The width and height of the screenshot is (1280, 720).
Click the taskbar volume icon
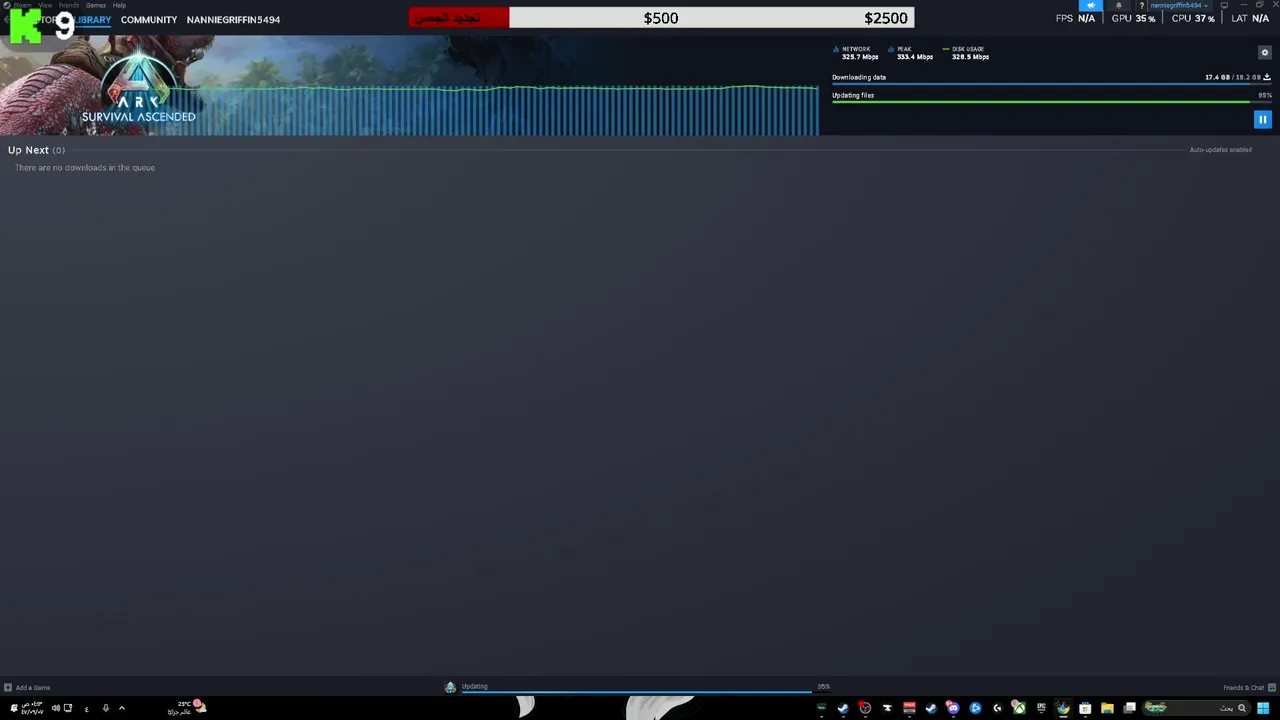pos(56,708)
